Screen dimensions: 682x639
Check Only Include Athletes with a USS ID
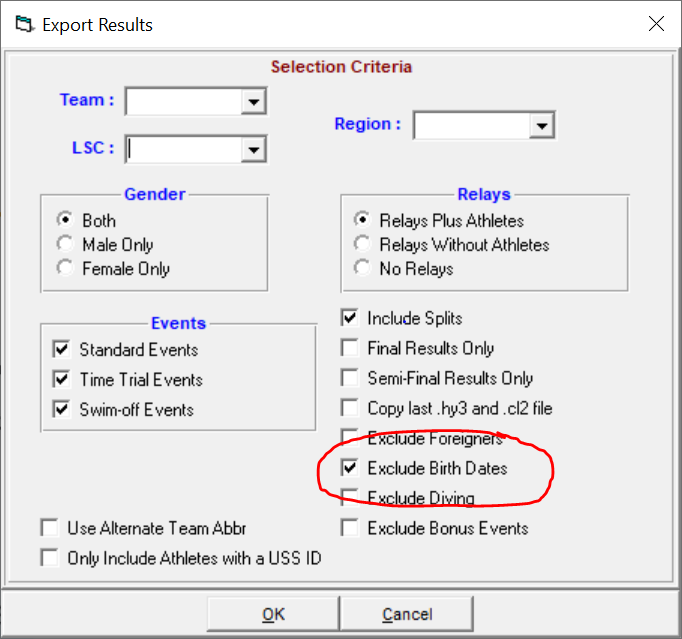49,558
